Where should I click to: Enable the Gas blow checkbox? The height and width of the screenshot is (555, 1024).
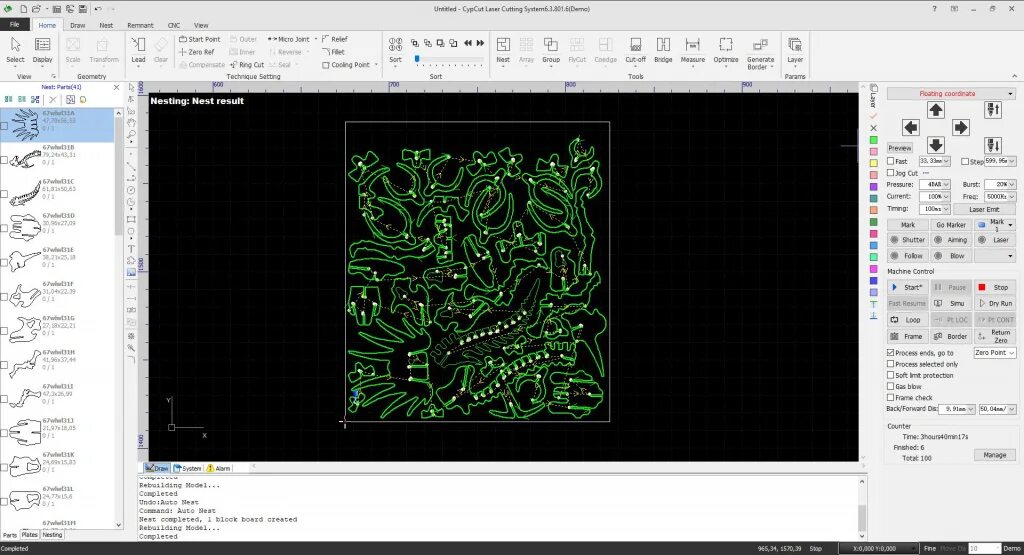click(891, 386)
